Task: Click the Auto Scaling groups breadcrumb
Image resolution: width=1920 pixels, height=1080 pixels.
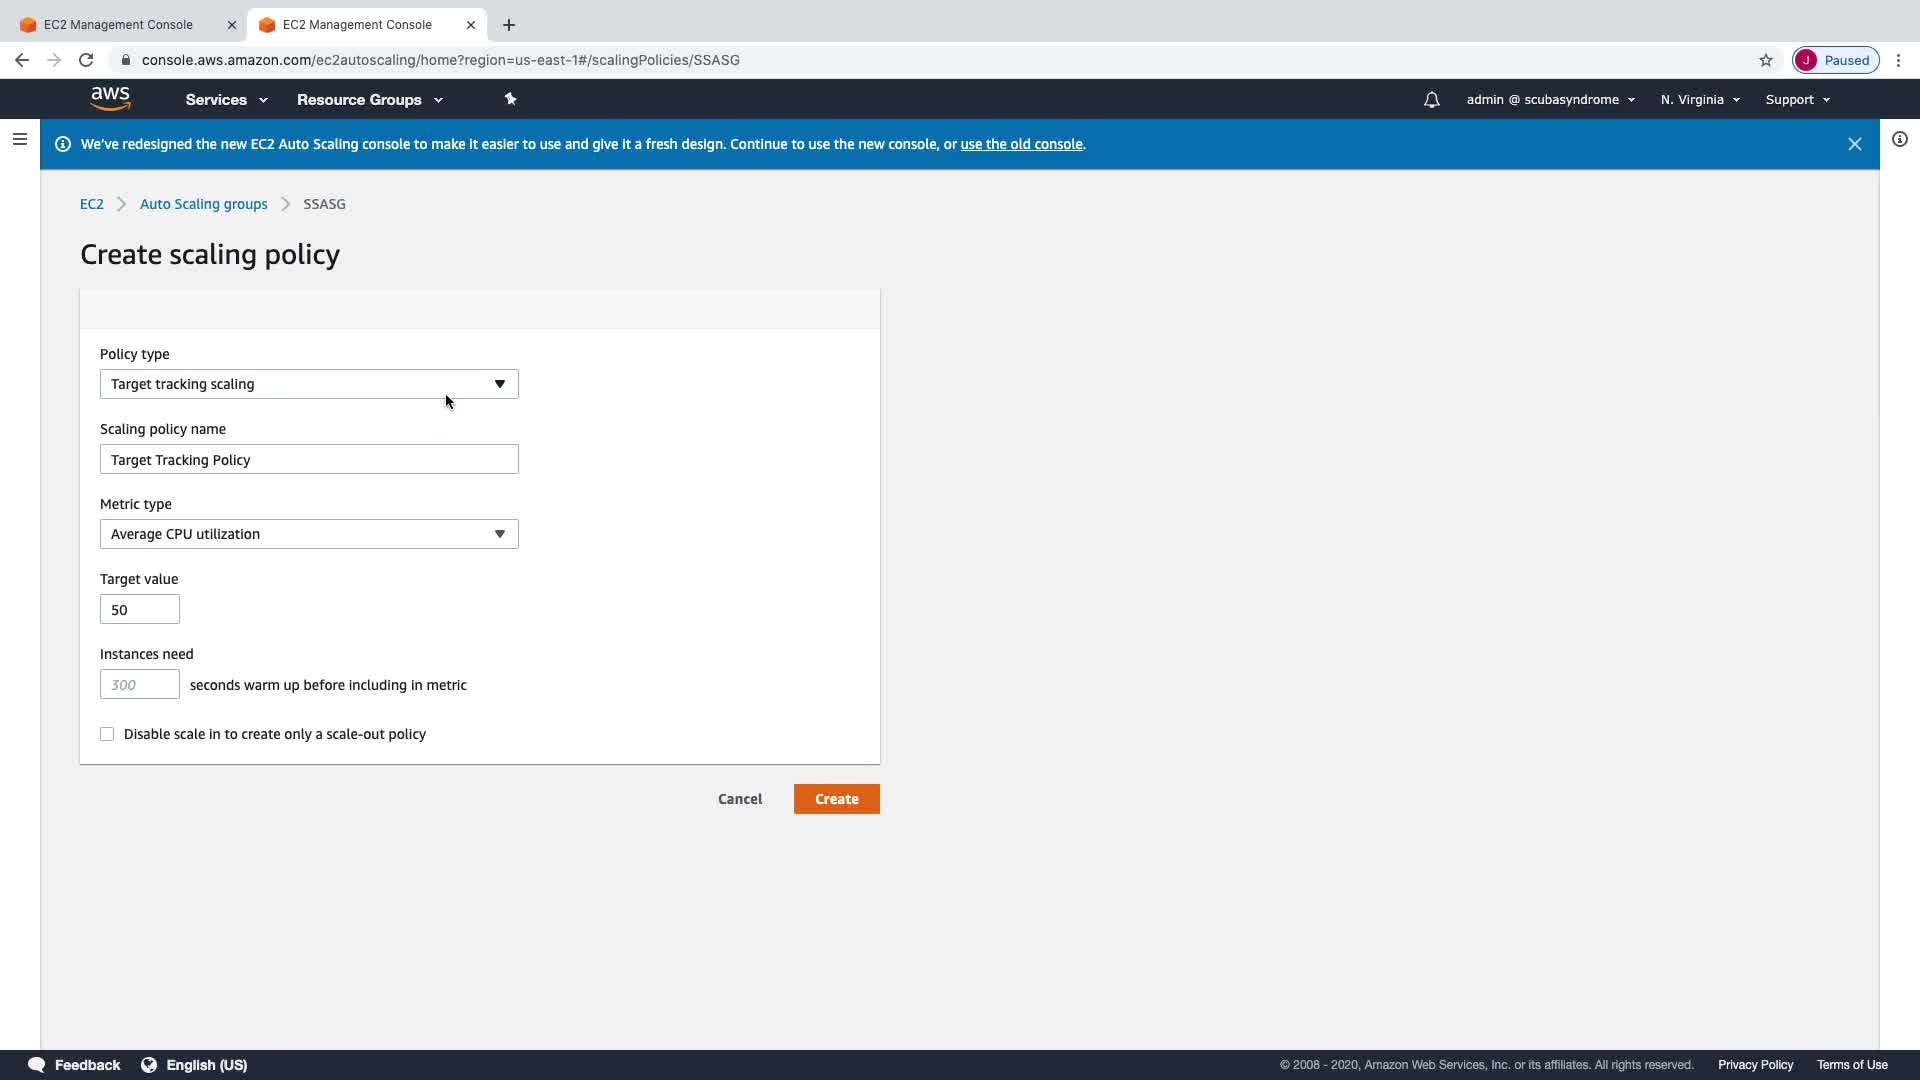Action: click(203, 204)
